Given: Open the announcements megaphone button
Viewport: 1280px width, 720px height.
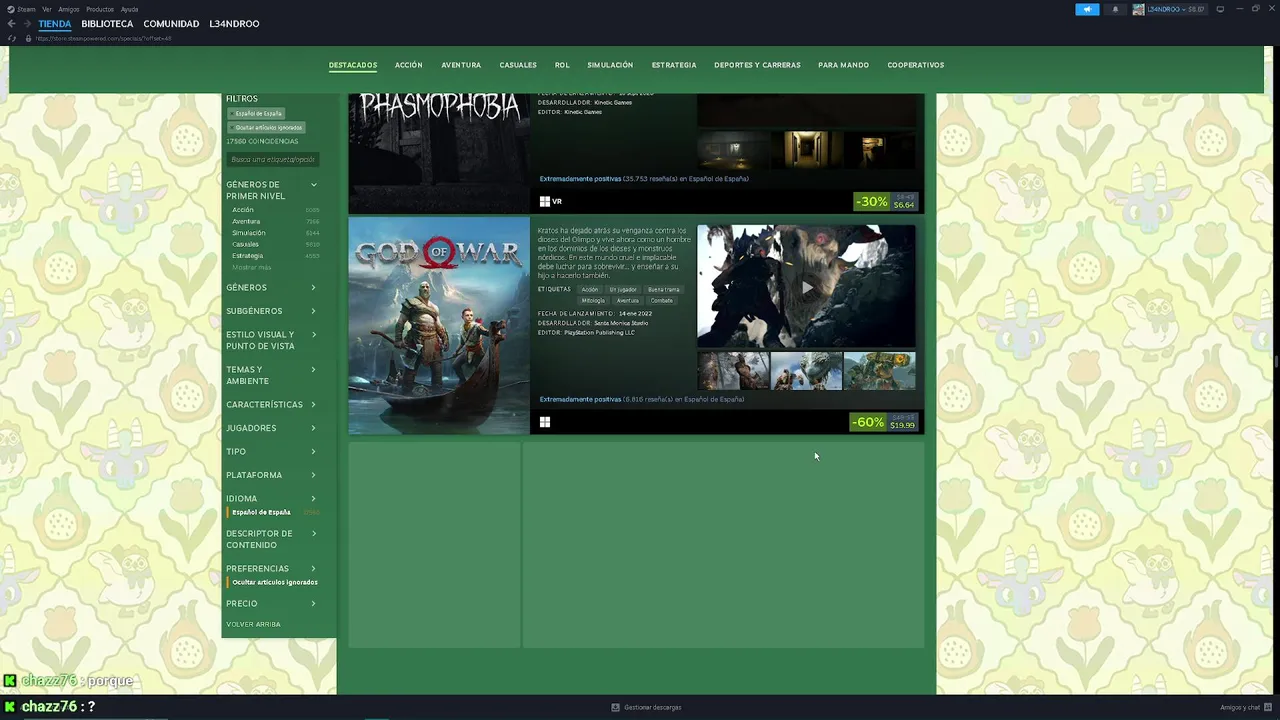Looking at the screenshot, I should coord(1087,9).
